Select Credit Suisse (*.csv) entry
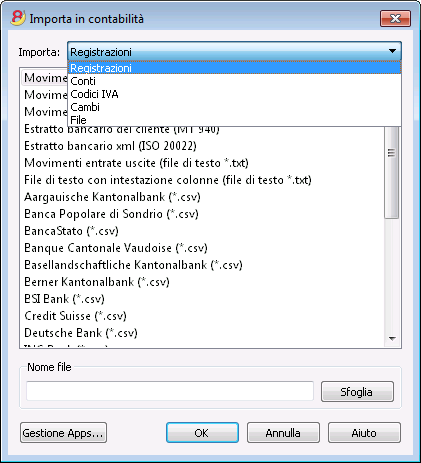The width and height of the screenshot is (421, 463). click(x=75, y=316)
